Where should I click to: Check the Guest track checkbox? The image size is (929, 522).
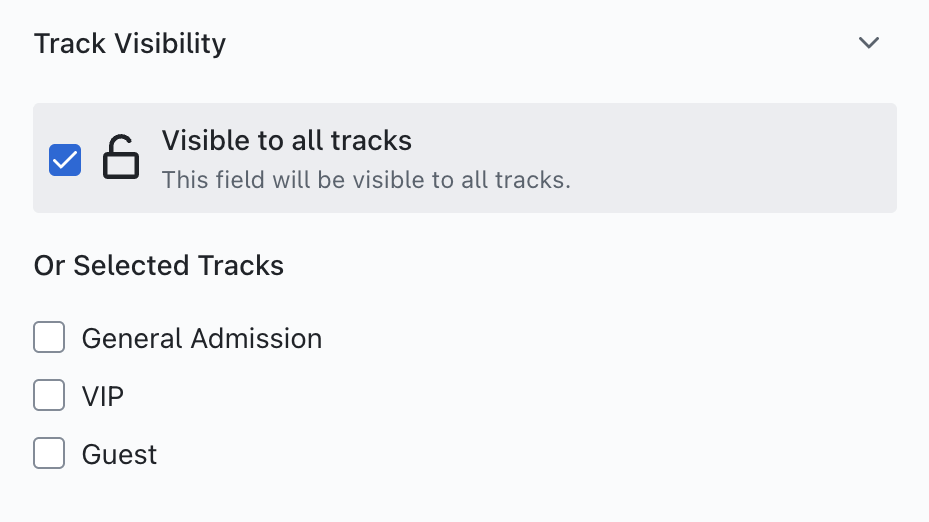(49, 453)
